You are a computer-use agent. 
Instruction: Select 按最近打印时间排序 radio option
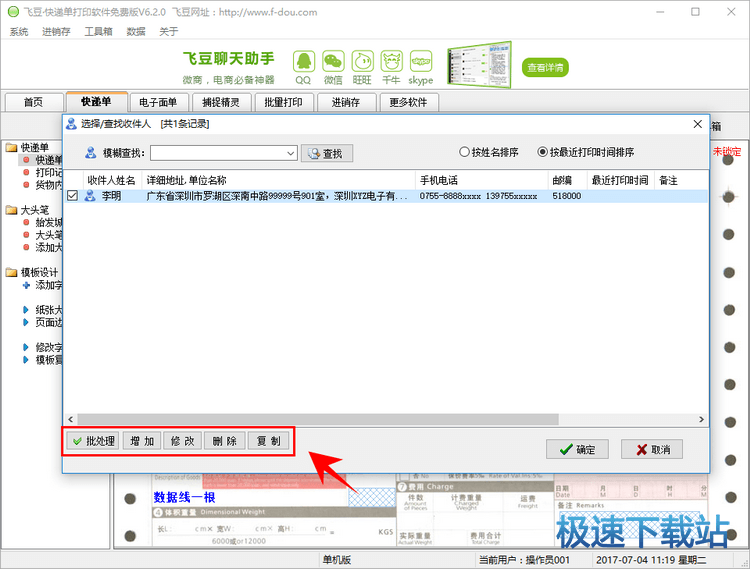coord(586,152)
